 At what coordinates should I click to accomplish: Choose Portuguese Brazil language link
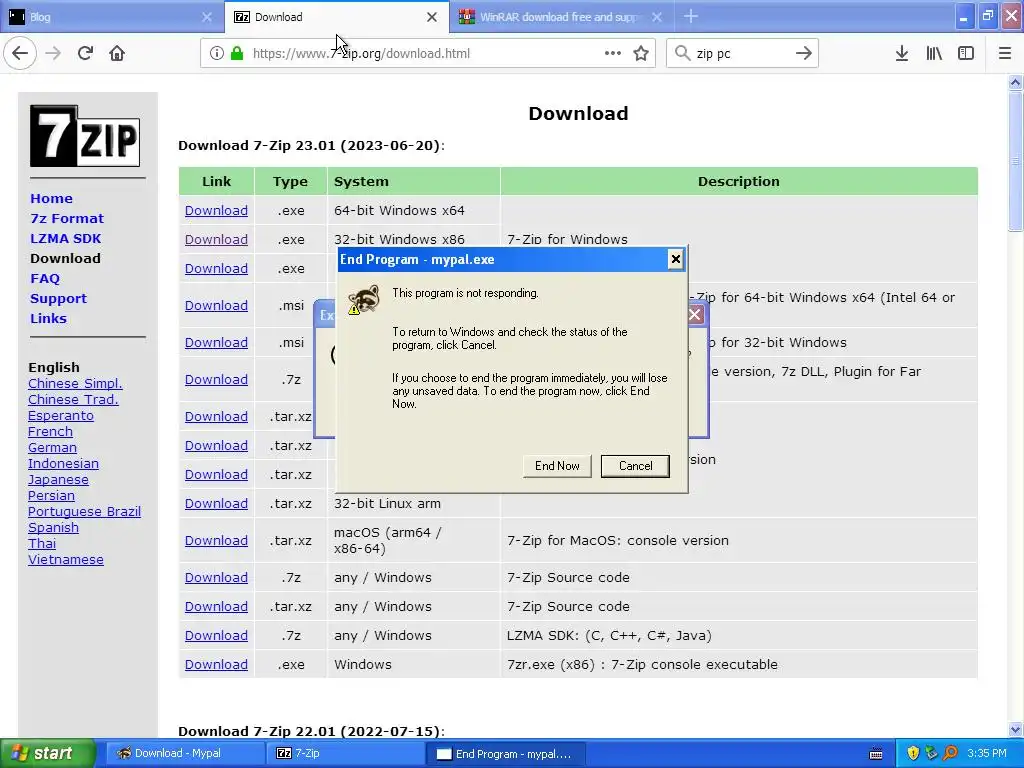coord(84,511)
